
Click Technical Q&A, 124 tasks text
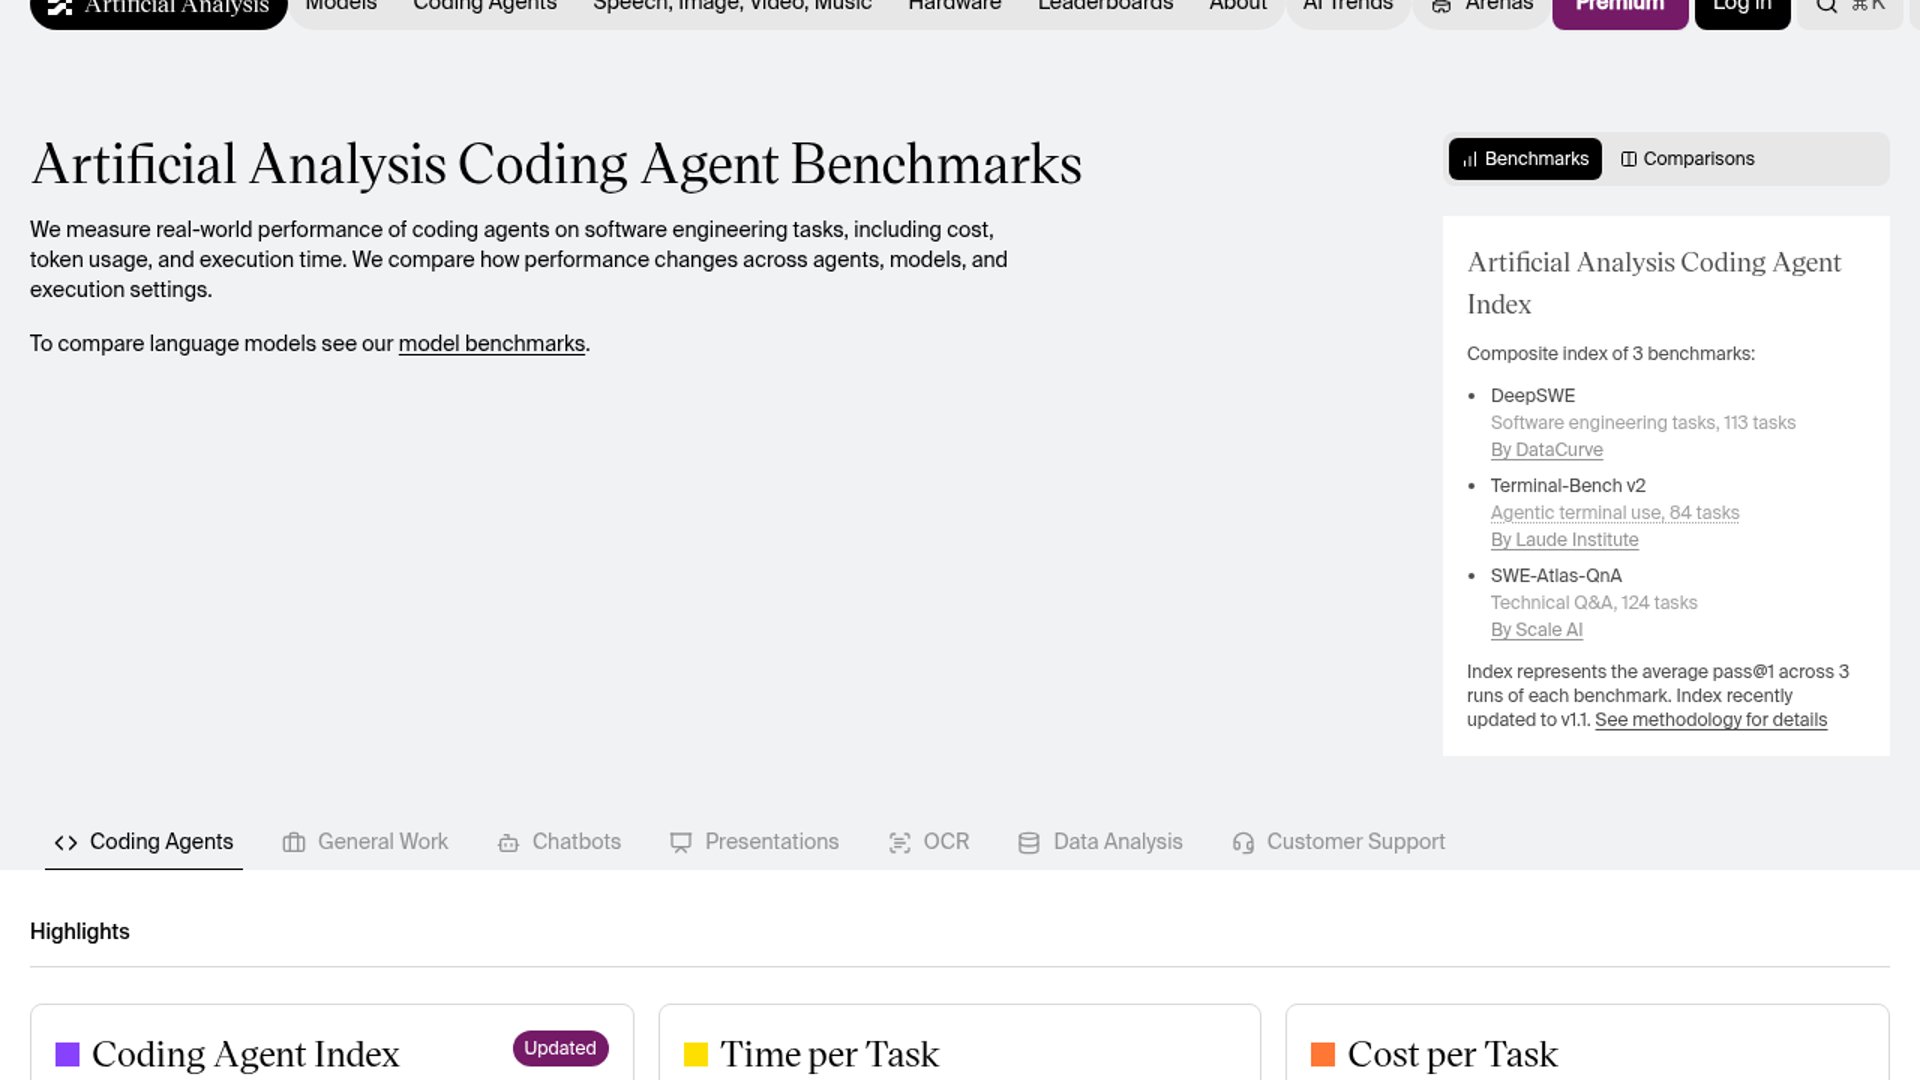(x=1593, y=603)
